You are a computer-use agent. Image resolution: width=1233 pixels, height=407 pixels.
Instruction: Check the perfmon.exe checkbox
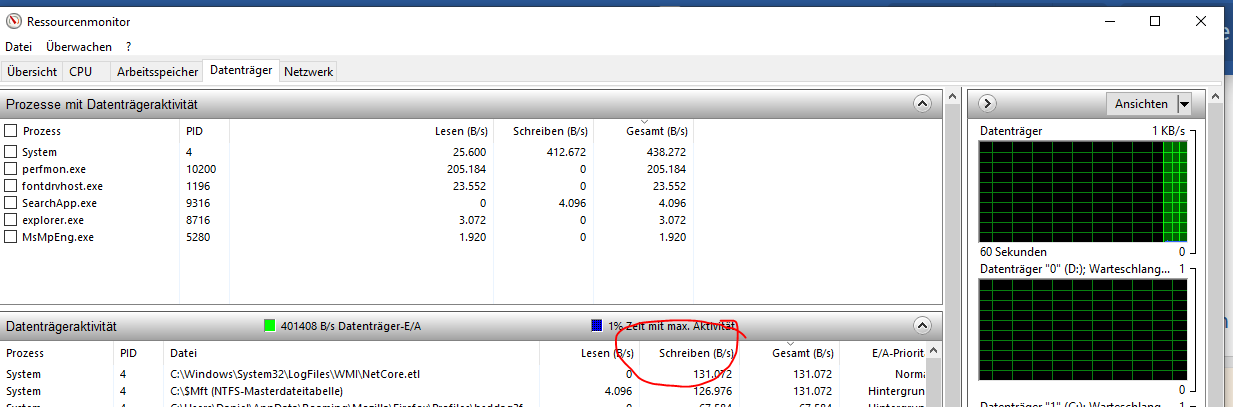point(11,169)
